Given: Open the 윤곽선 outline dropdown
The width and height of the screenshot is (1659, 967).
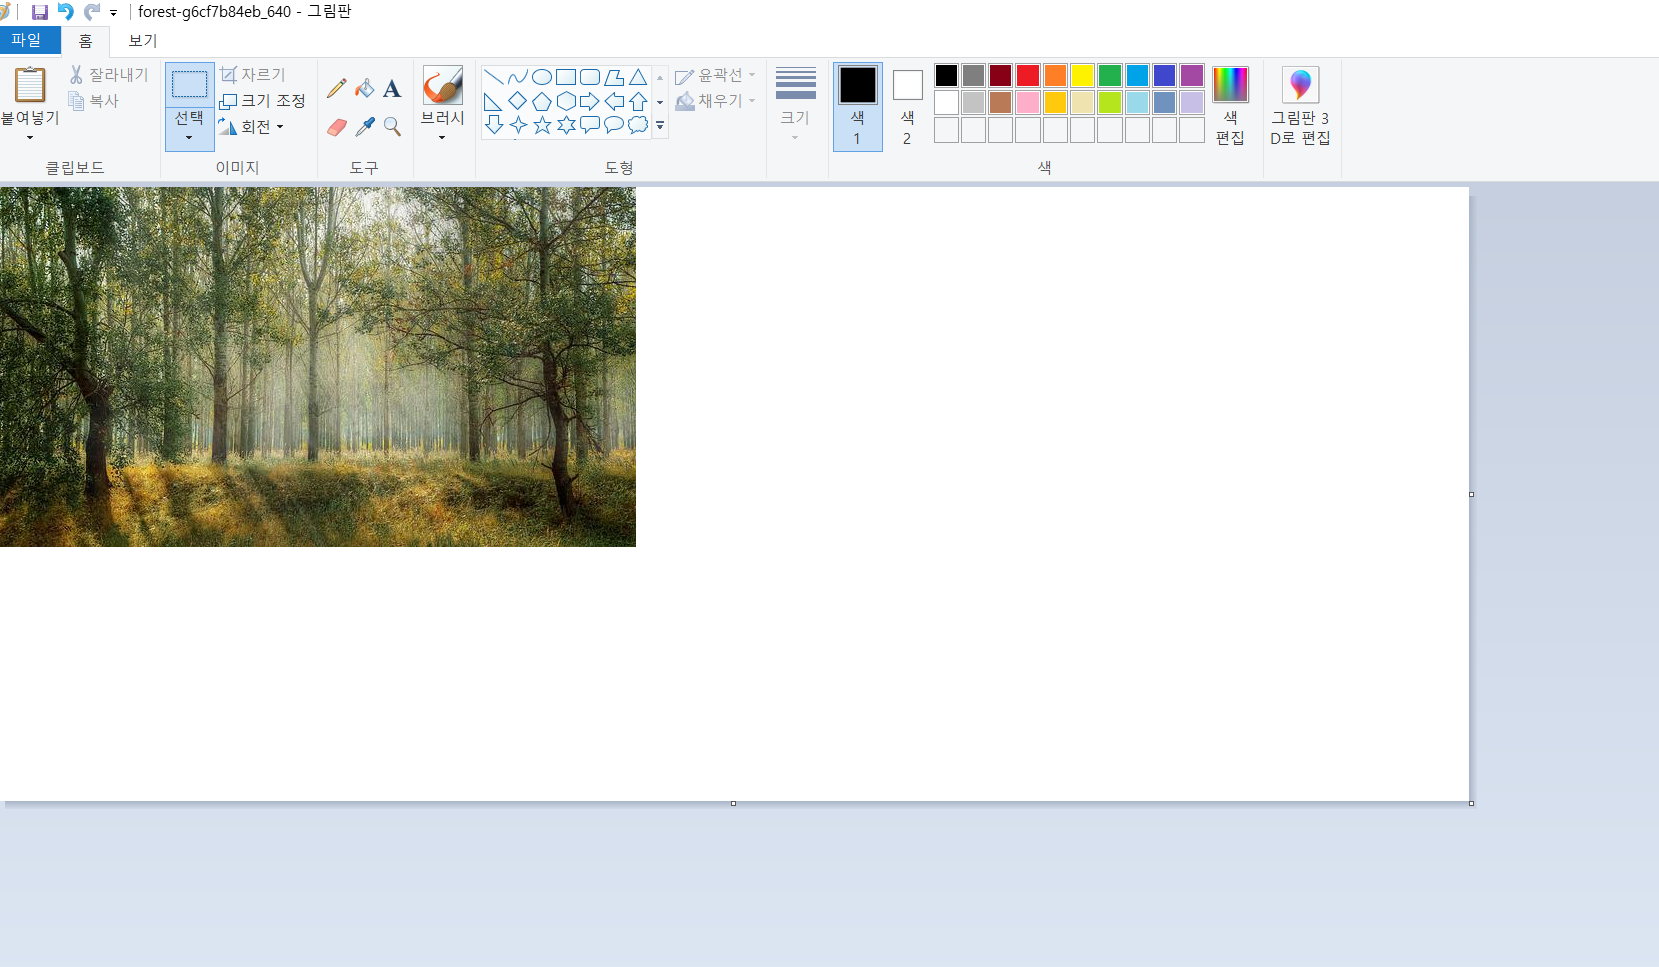Looking at the screenshot, I should (716, 76).
